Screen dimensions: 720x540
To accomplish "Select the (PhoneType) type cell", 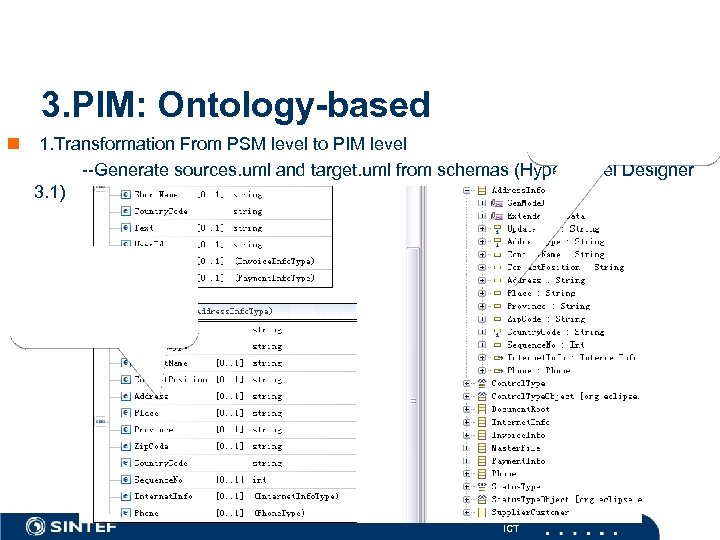I will click(x=279, y=512).
